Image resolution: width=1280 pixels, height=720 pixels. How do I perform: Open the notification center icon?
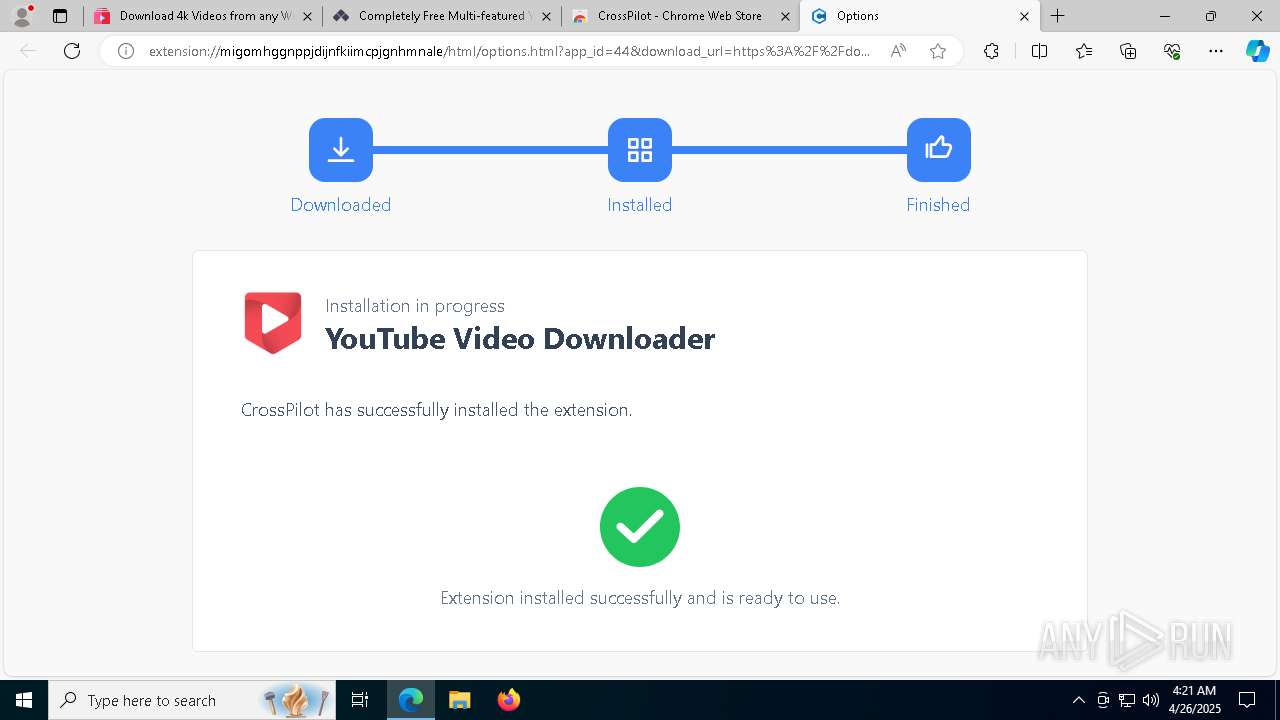tap(1247, 700)
